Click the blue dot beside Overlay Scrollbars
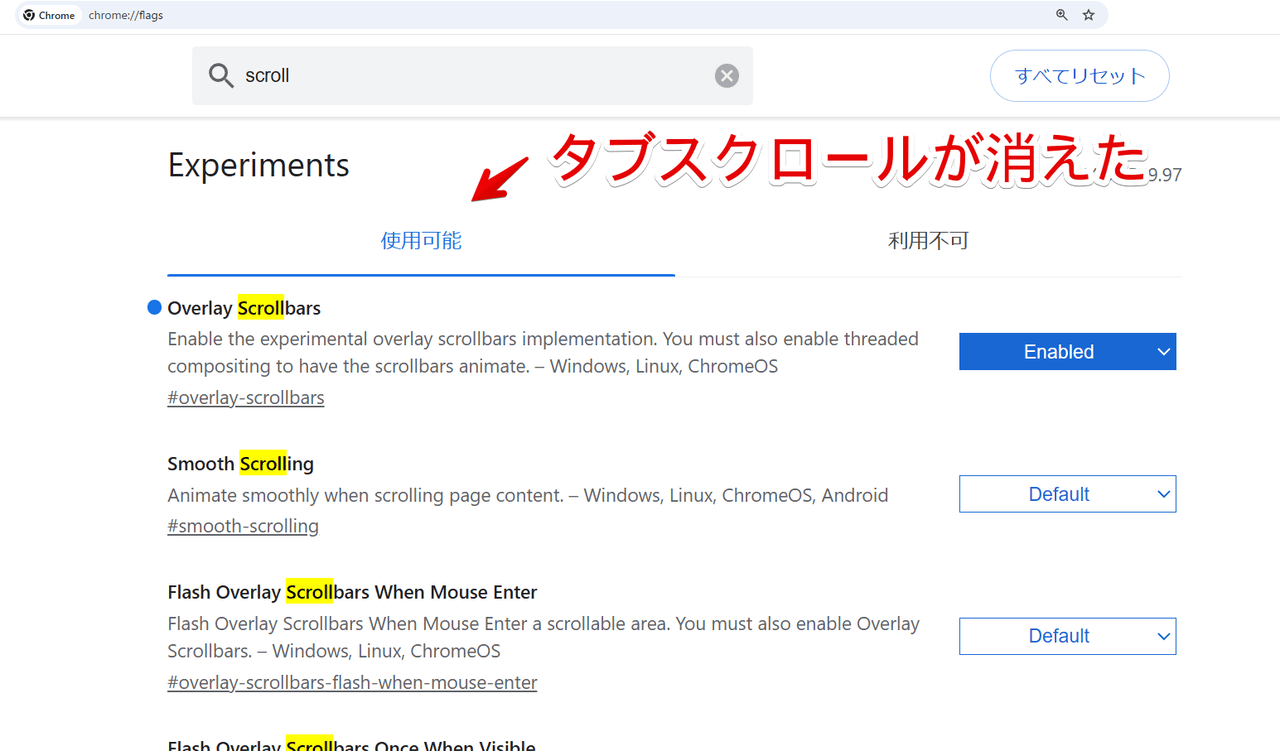 tap(154, 308)
